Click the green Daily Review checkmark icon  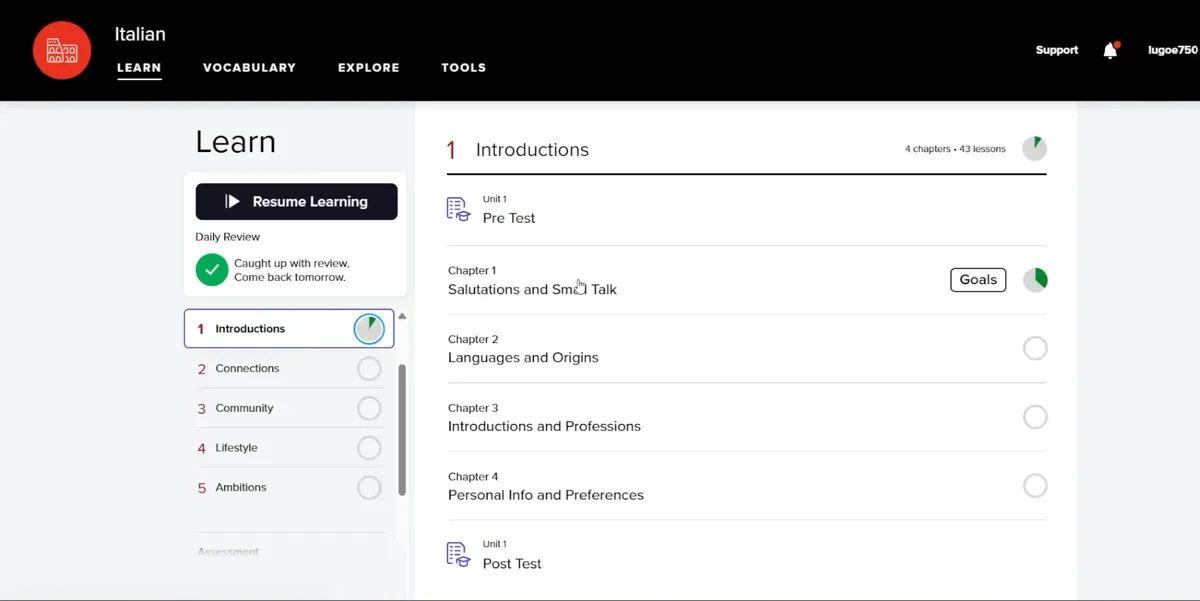(x=212, y=270)
